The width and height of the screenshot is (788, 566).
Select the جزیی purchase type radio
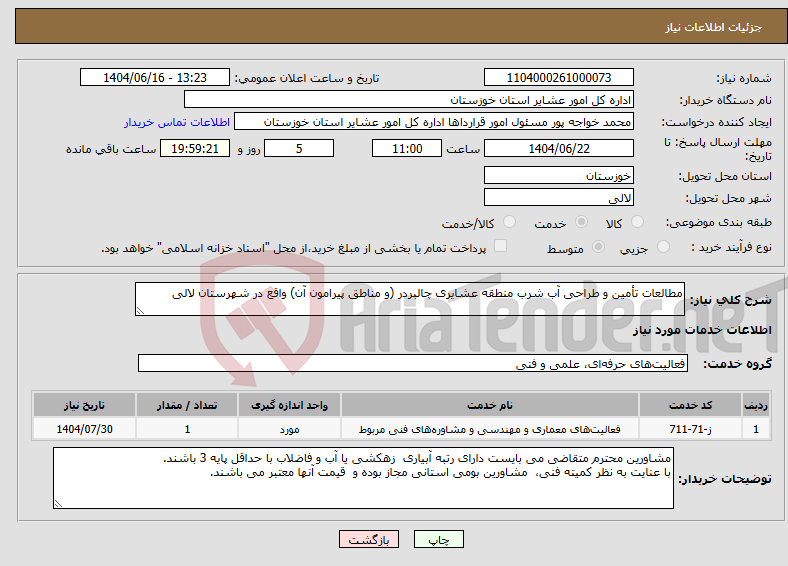point(663,246)
